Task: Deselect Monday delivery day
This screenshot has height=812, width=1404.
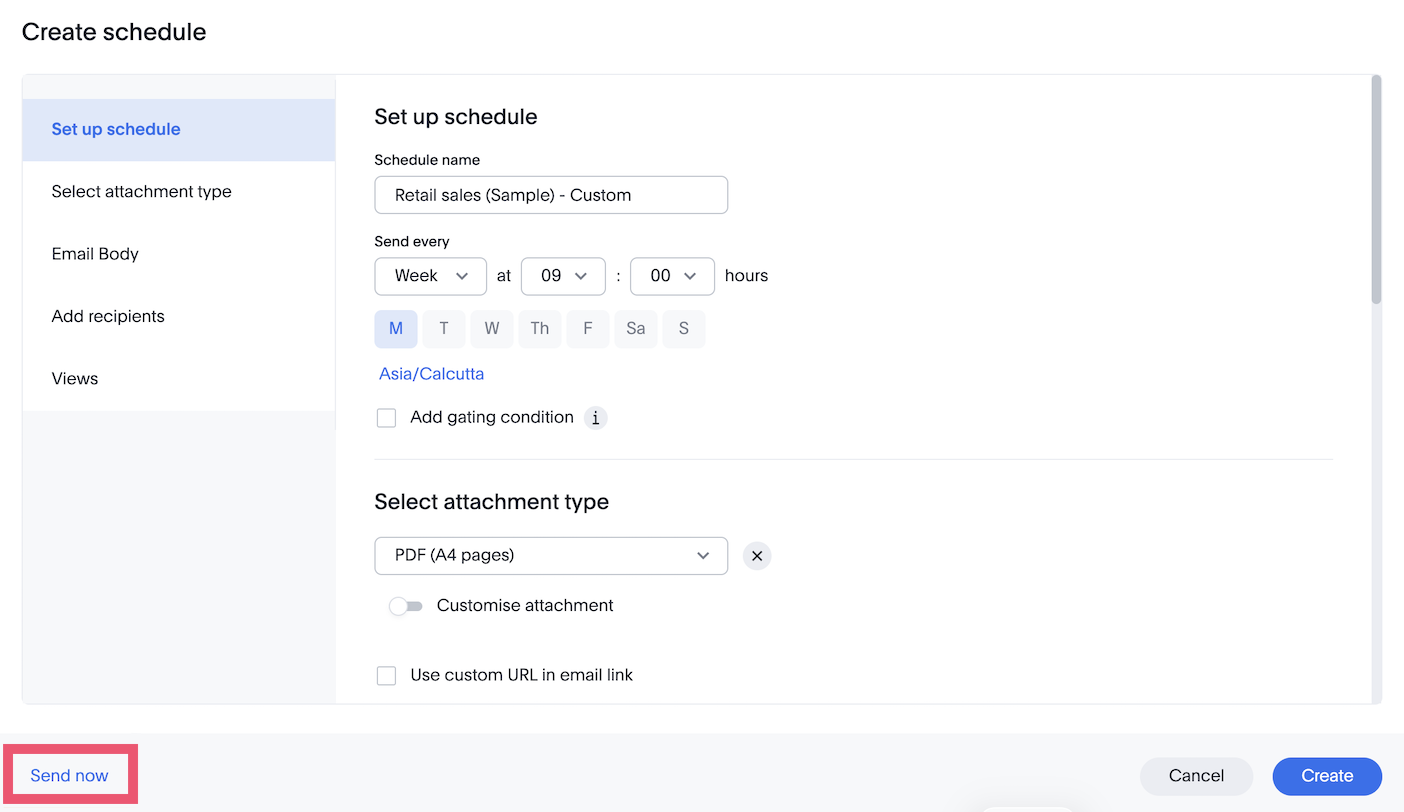Action: coord(396,328)
